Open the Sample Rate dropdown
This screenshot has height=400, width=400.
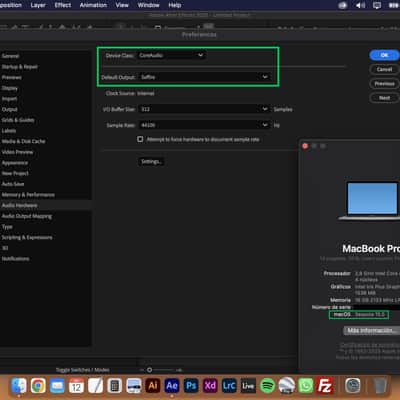[x=204, y=125]
